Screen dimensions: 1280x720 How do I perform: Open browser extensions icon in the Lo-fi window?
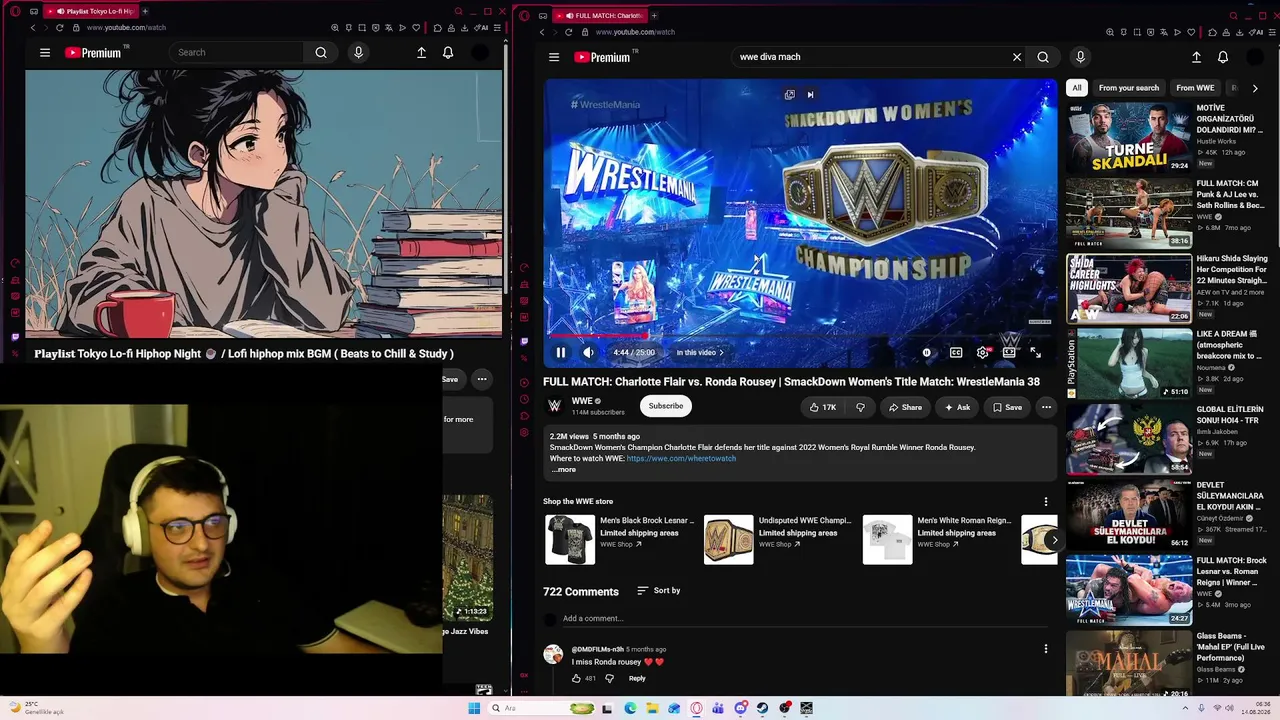(x=437, y=28)
